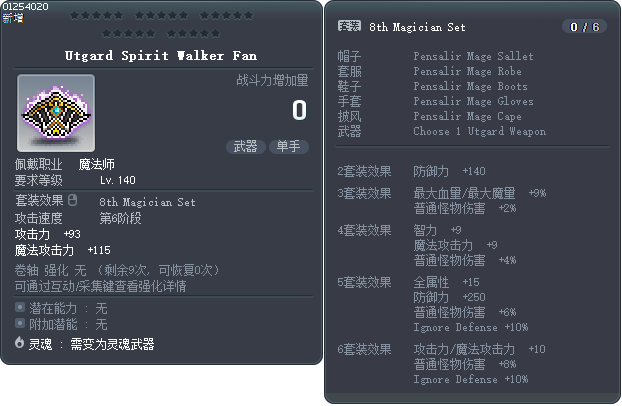Screen dimensions: 622x406
Task: Click the 8th Magician Set header title
Action: tap(417, 27)
